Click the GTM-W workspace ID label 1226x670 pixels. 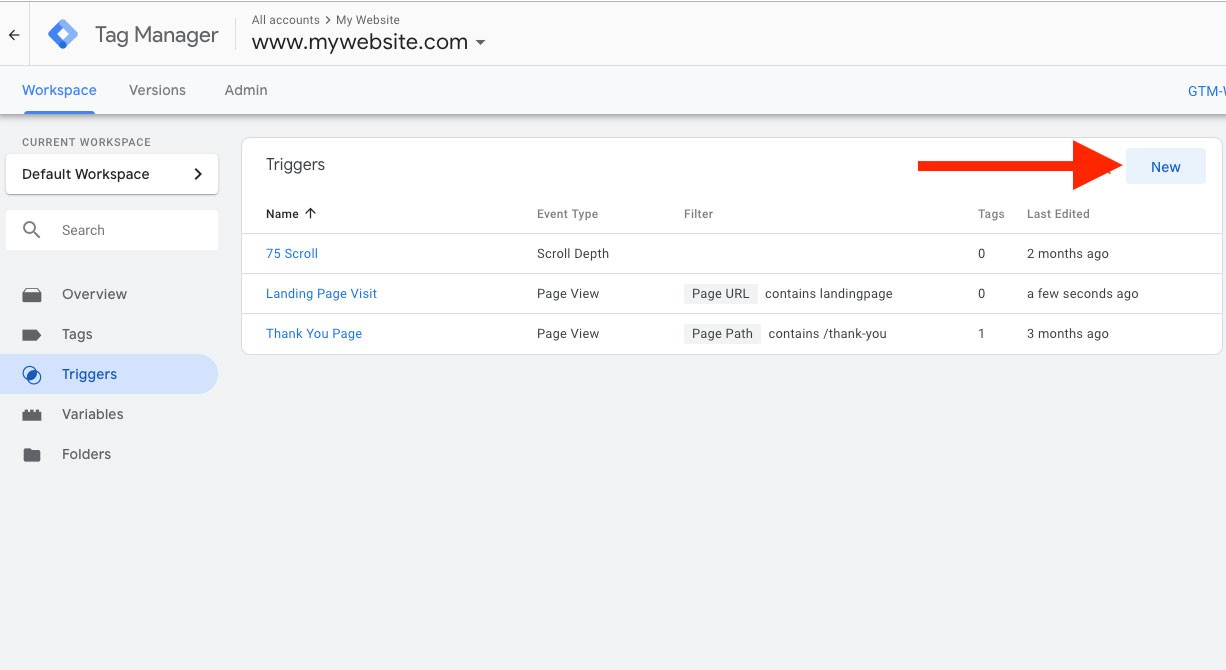(1208, 90)
